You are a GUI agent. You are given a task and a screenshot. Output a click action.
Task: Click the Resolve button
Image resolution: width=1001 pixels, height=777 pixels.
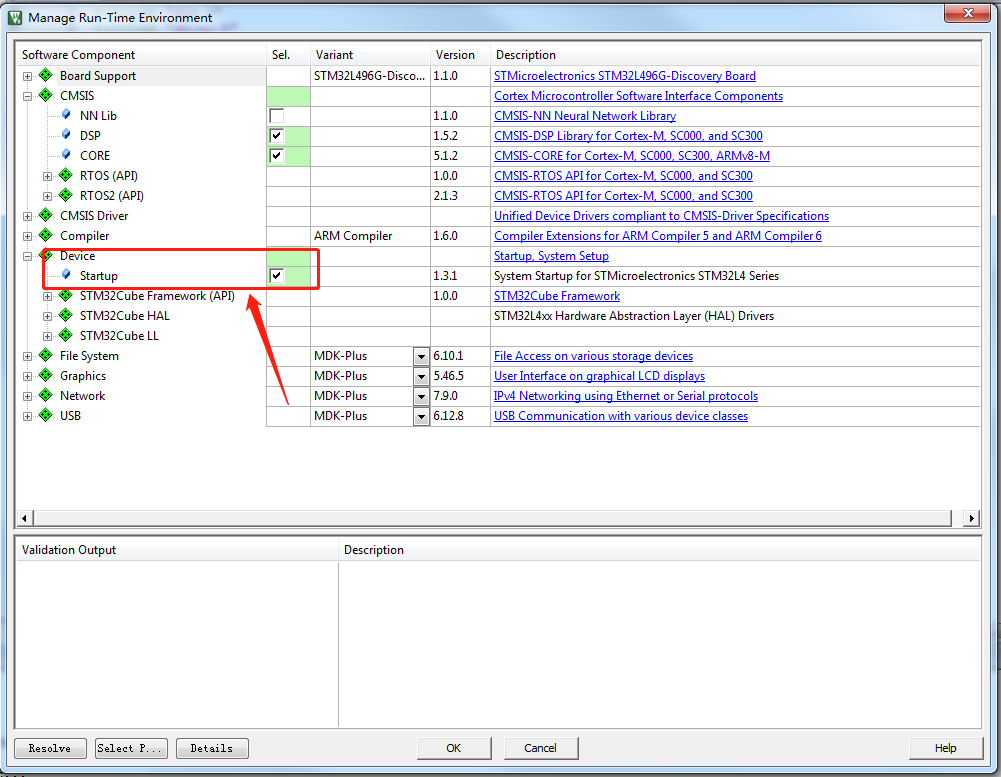(50, 747)
